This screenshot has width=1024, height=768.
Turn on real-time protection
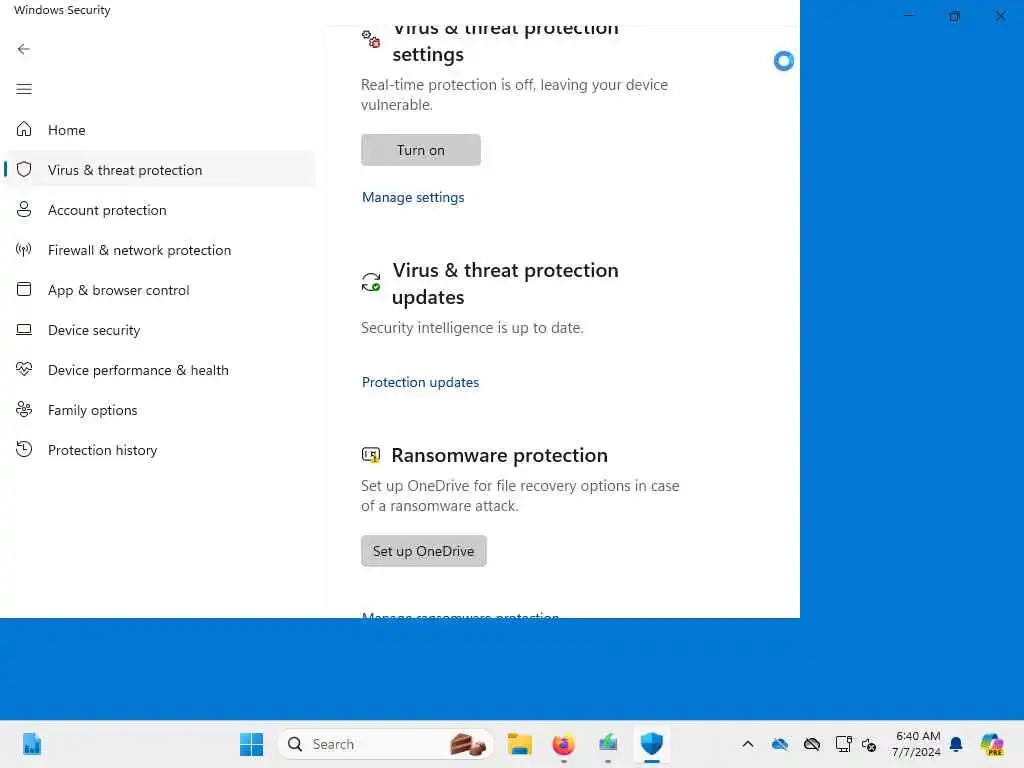pyautogui.click(x=421, y=150)
